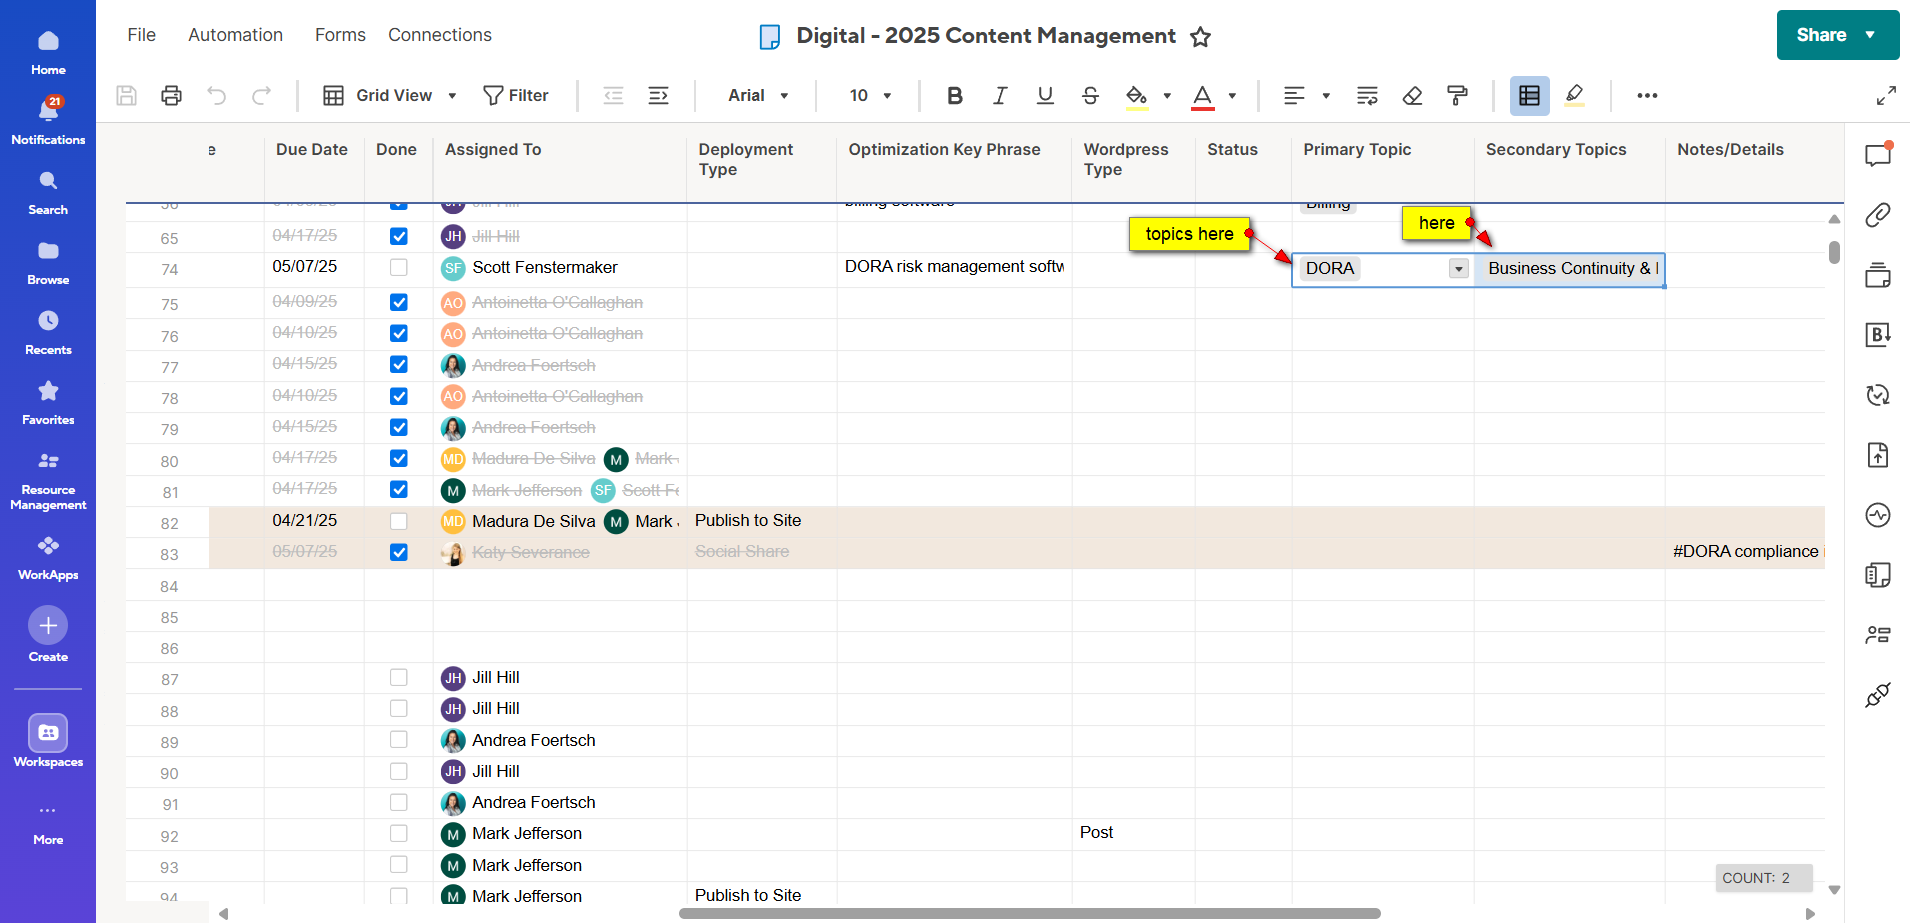Image resolution: width=1910 pixels, height=923 pixels.
Task: Click the Print icon in toolbar
Action: tap(171, 95)
